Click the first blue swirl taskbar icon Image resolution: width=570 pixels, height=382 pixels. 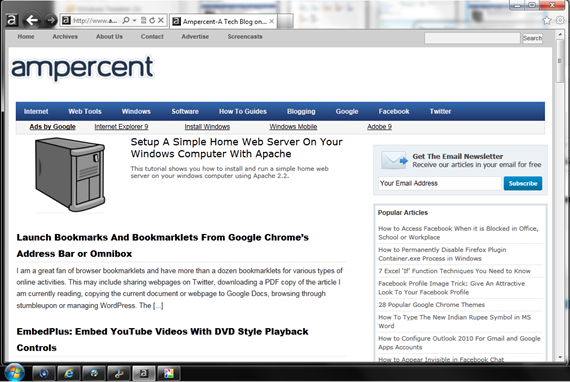(x=44, y=373)
